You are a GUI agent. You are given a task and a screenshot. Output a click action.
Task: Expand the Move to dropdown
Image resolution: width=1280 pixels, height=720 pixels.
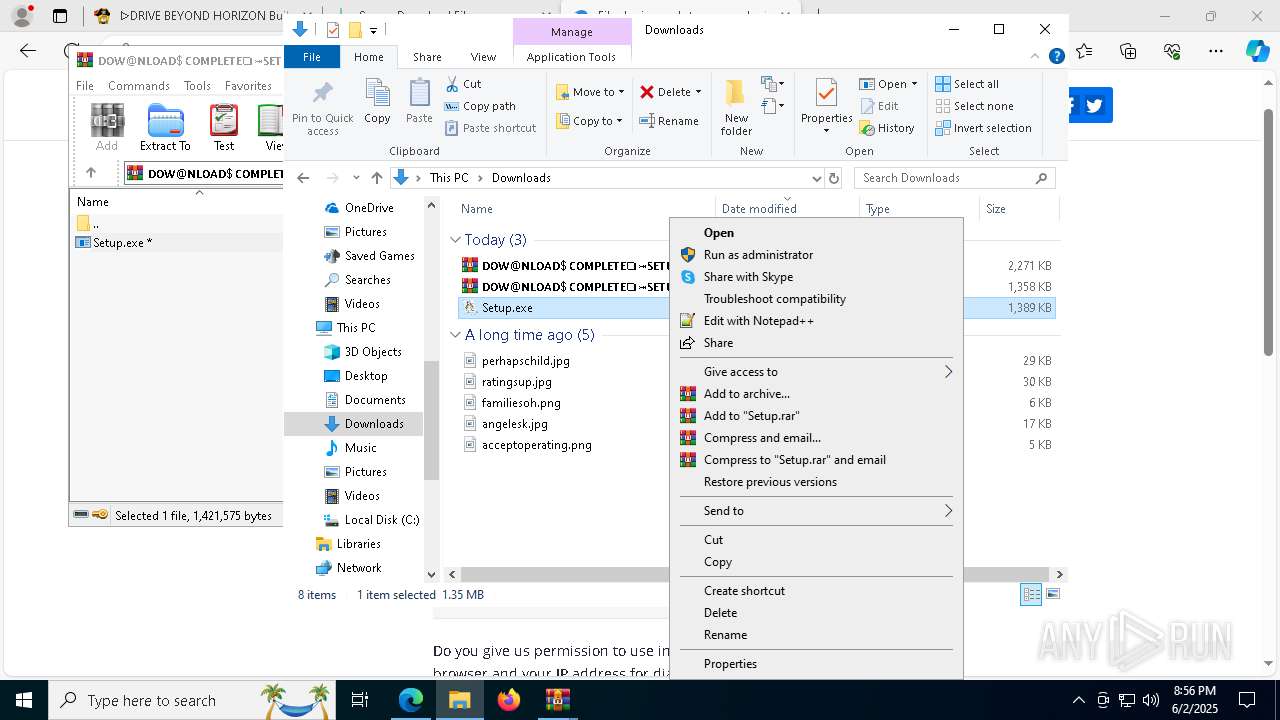point(621,92)
